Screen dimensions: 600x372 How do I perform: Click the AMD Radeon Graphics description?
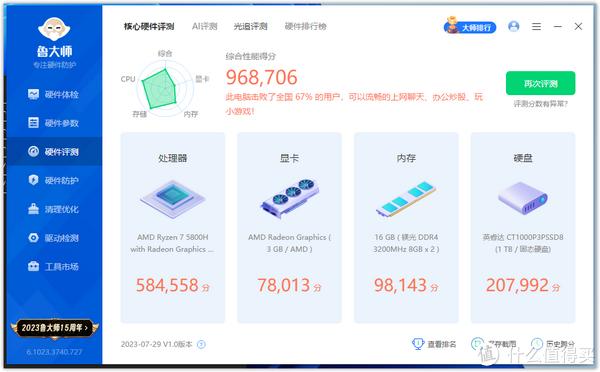(x=289, y=243)
